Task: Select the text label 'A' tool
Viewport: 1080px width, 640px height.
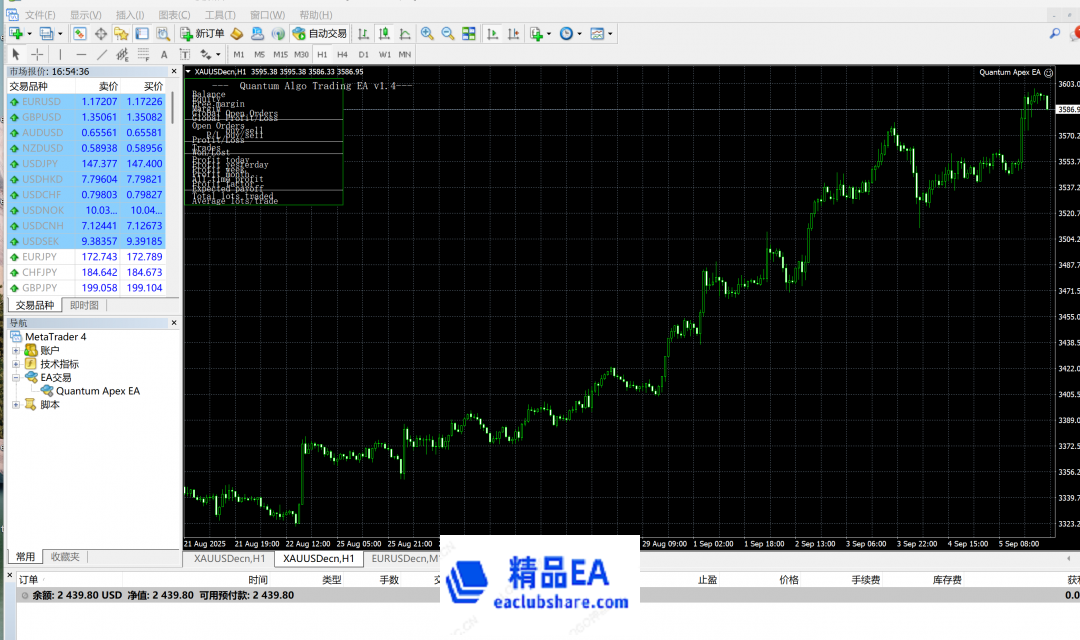Action: 164,54
